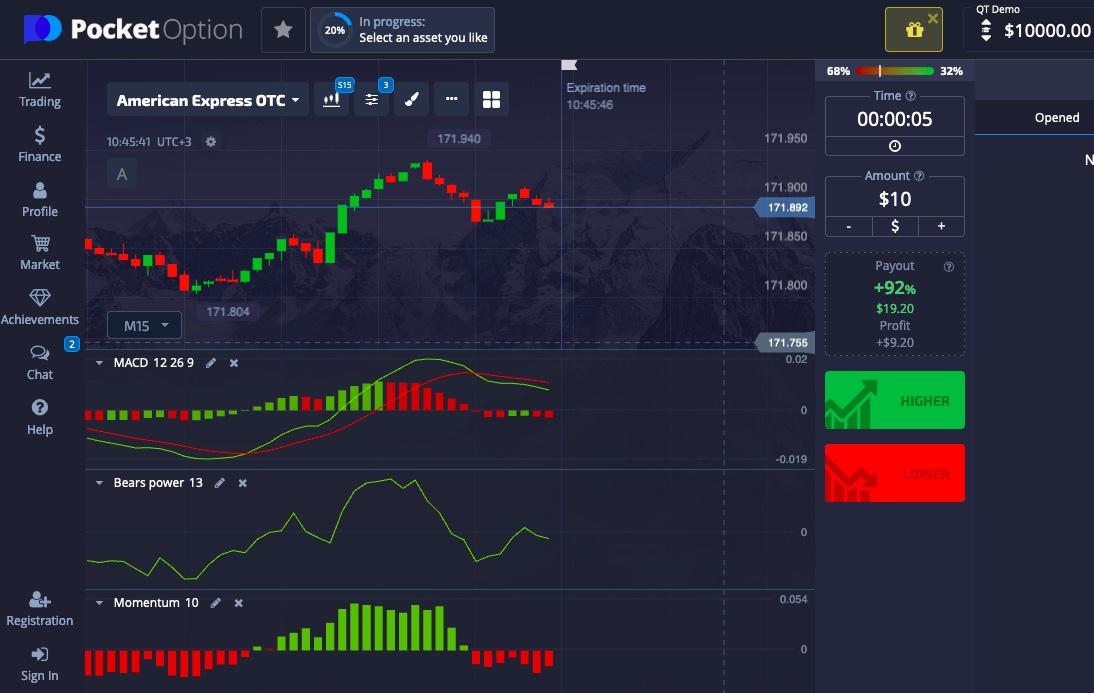
Task: Click the 00:00:05 time field
Action: tap(894, 119)
